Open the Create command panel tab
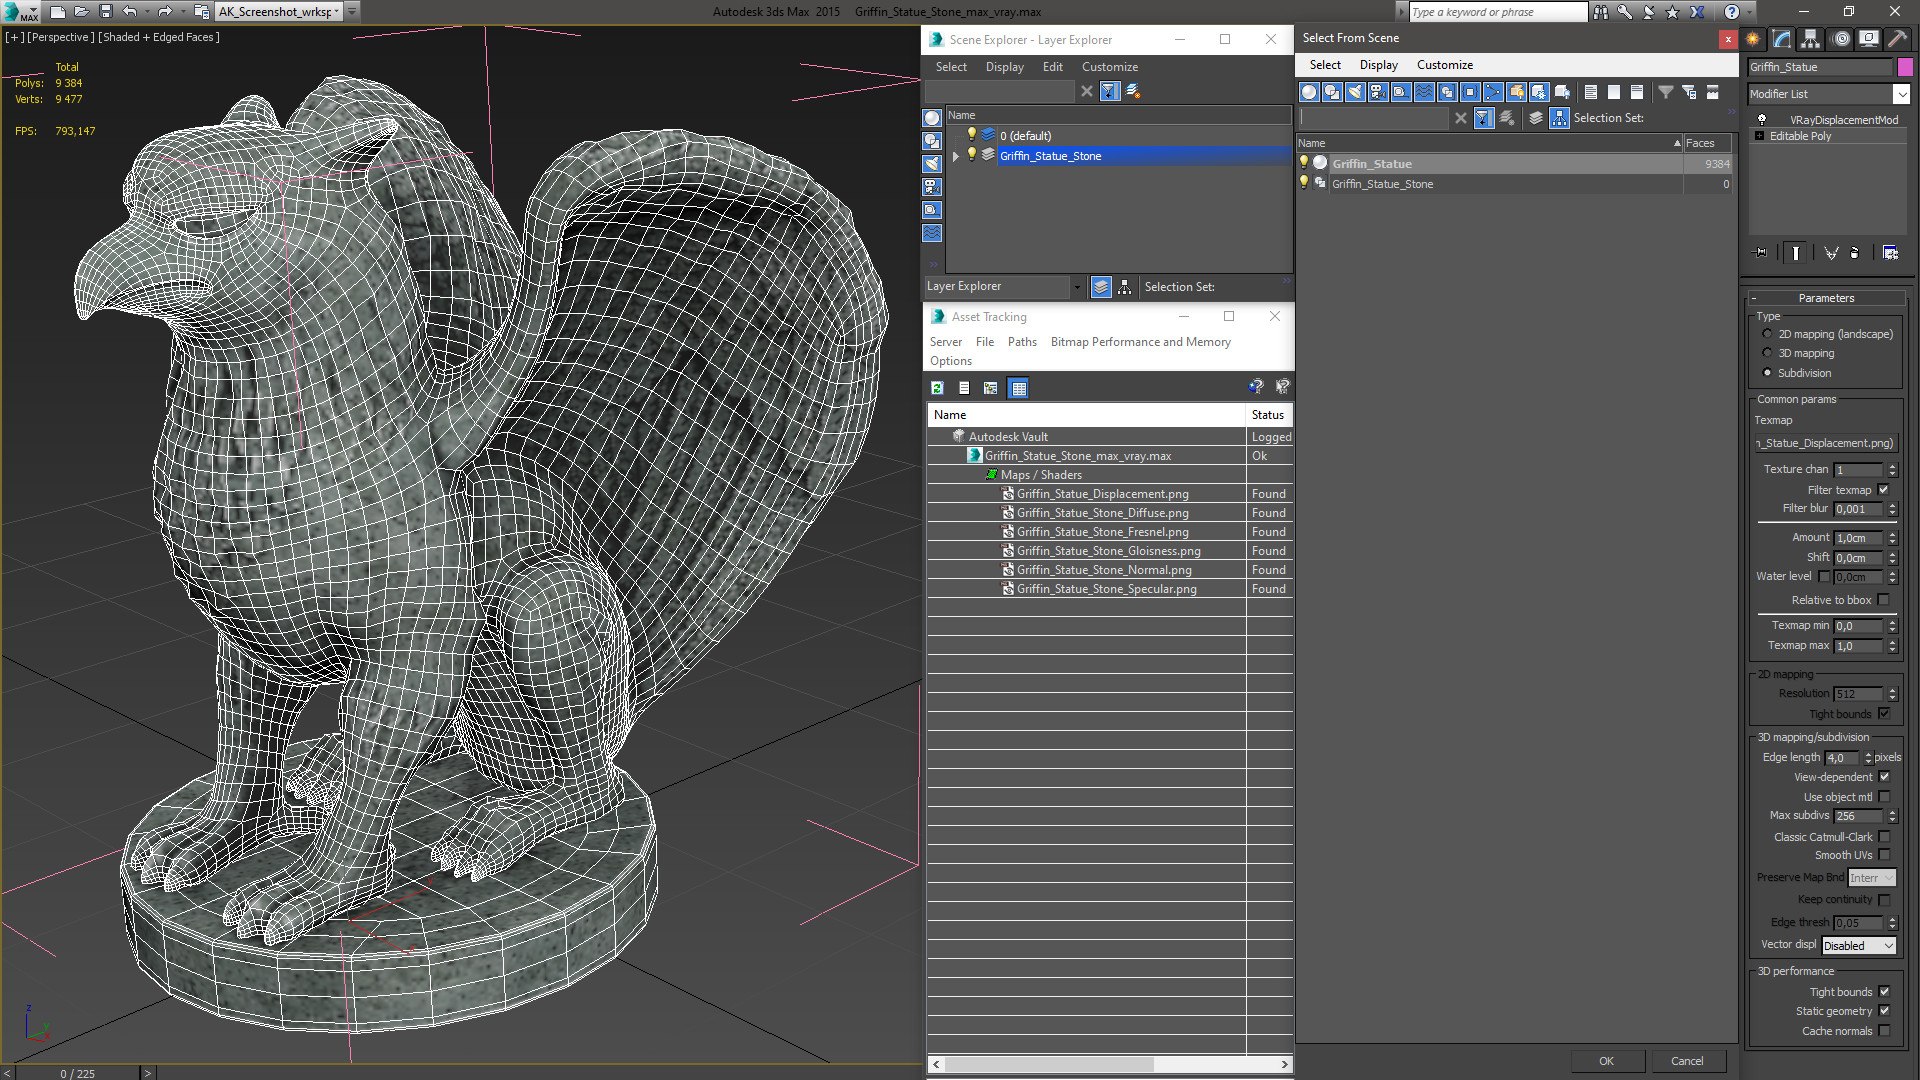This screenshot has width=1920, height=1080. pos(1753,39)
